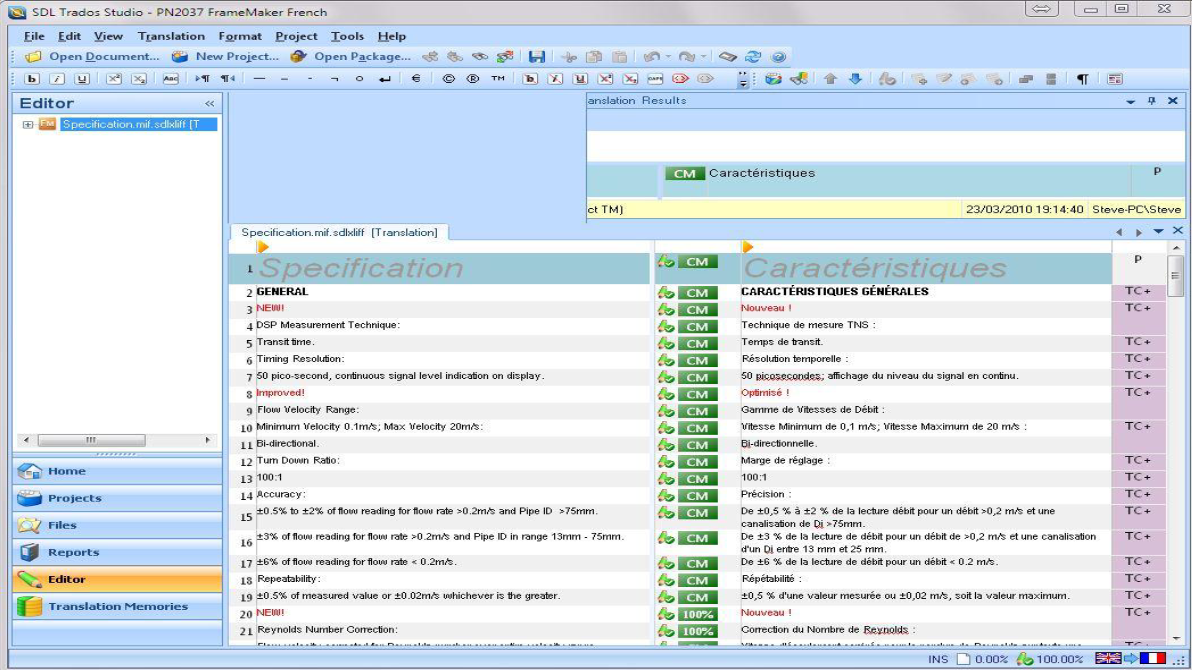The width and height of the screenshot is (1192, 670).
Task: Apply superscript formatting
Action: [x=114, y=79]
